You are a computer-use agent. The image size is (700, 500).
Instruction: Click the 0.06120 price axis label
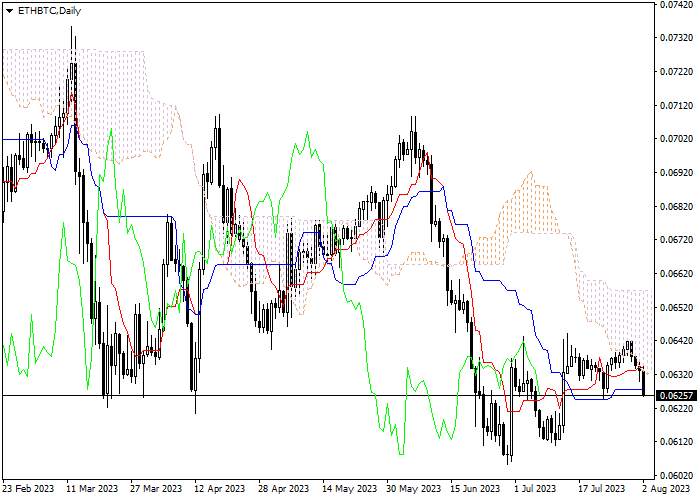677,442
